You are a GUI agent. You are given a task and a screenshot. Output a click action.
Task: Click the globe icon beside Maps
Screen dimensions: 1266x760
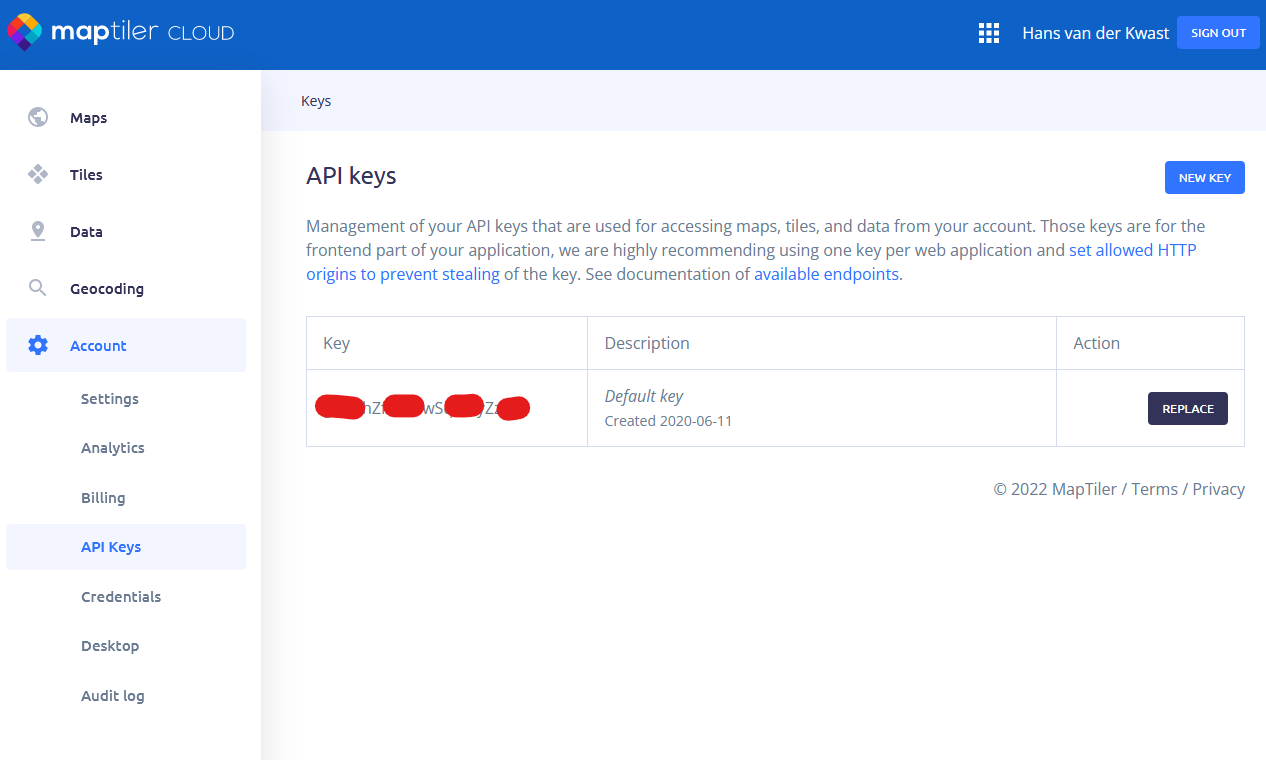tap(38, 118)
